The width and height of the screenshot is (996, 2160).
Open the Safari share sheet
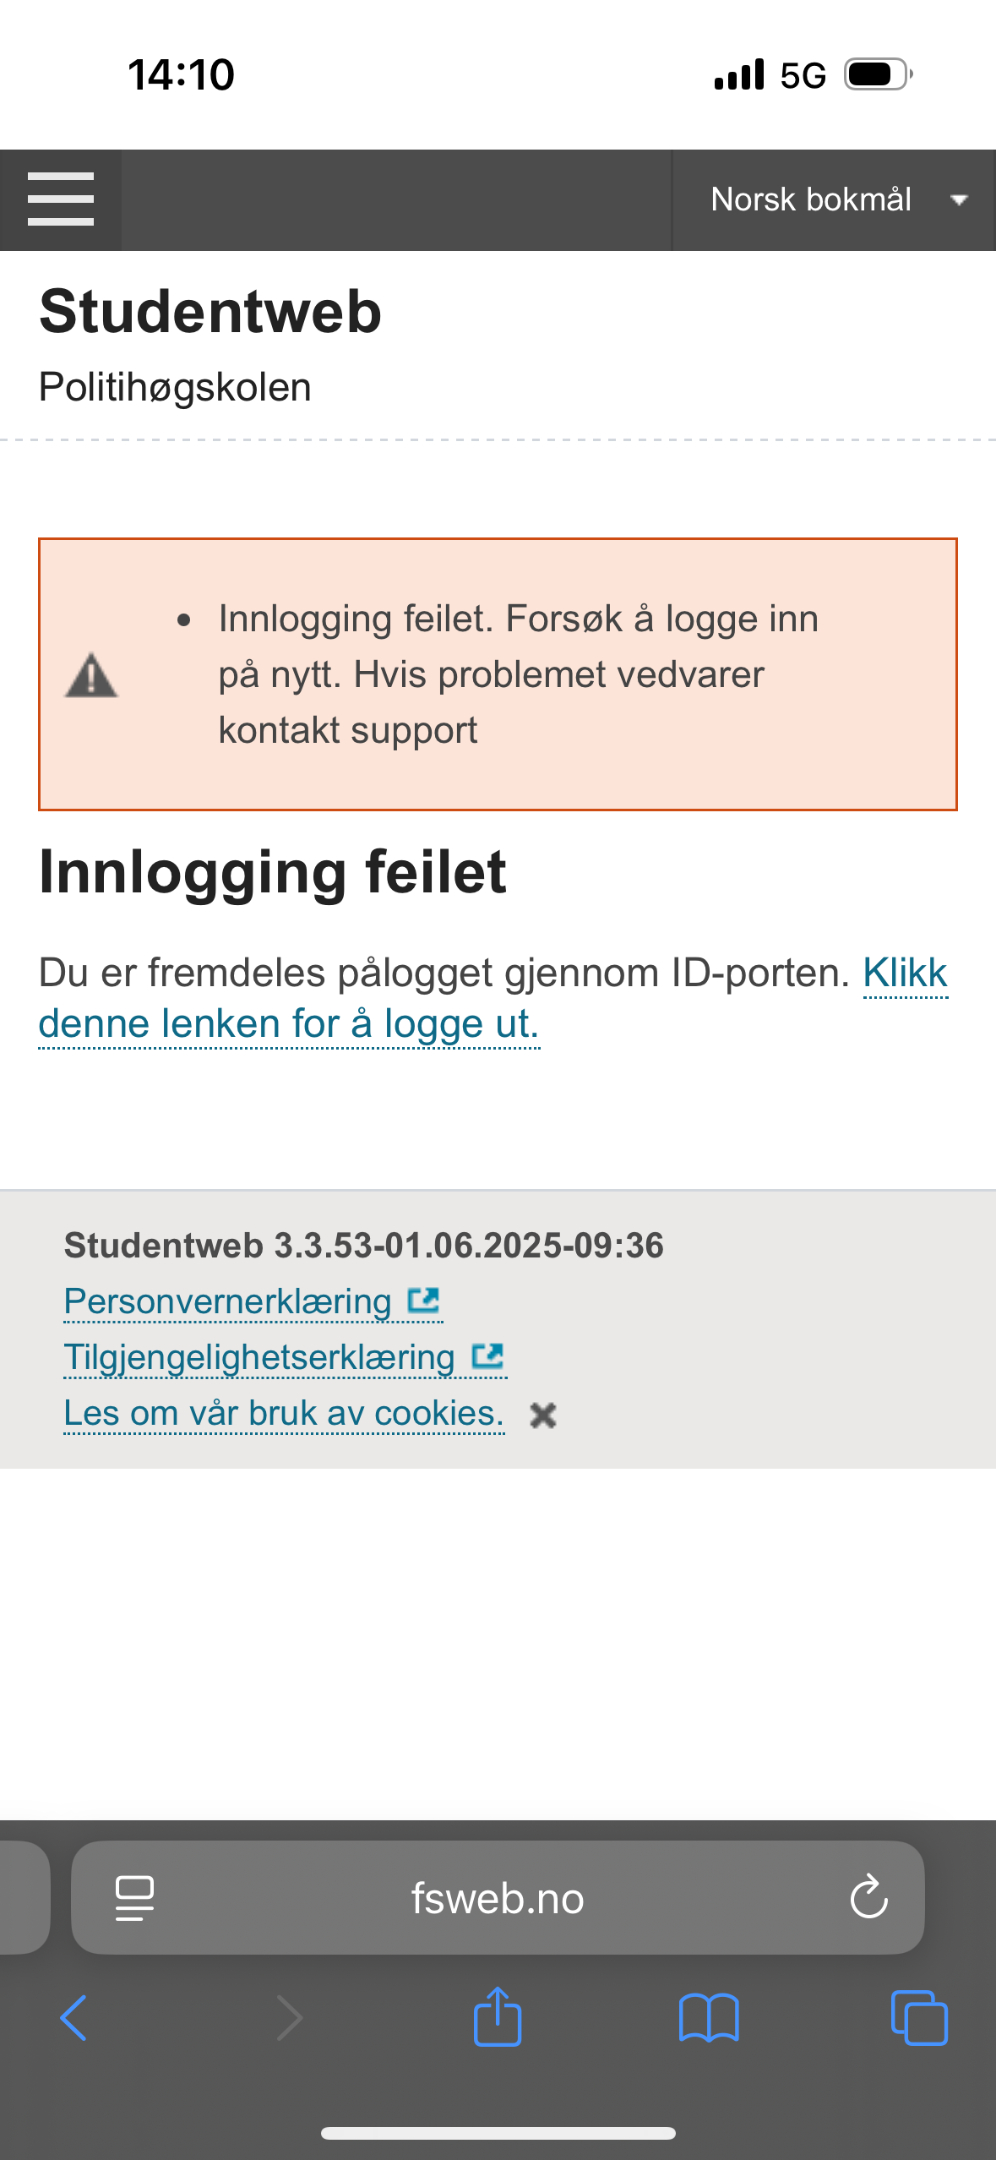497,2016
